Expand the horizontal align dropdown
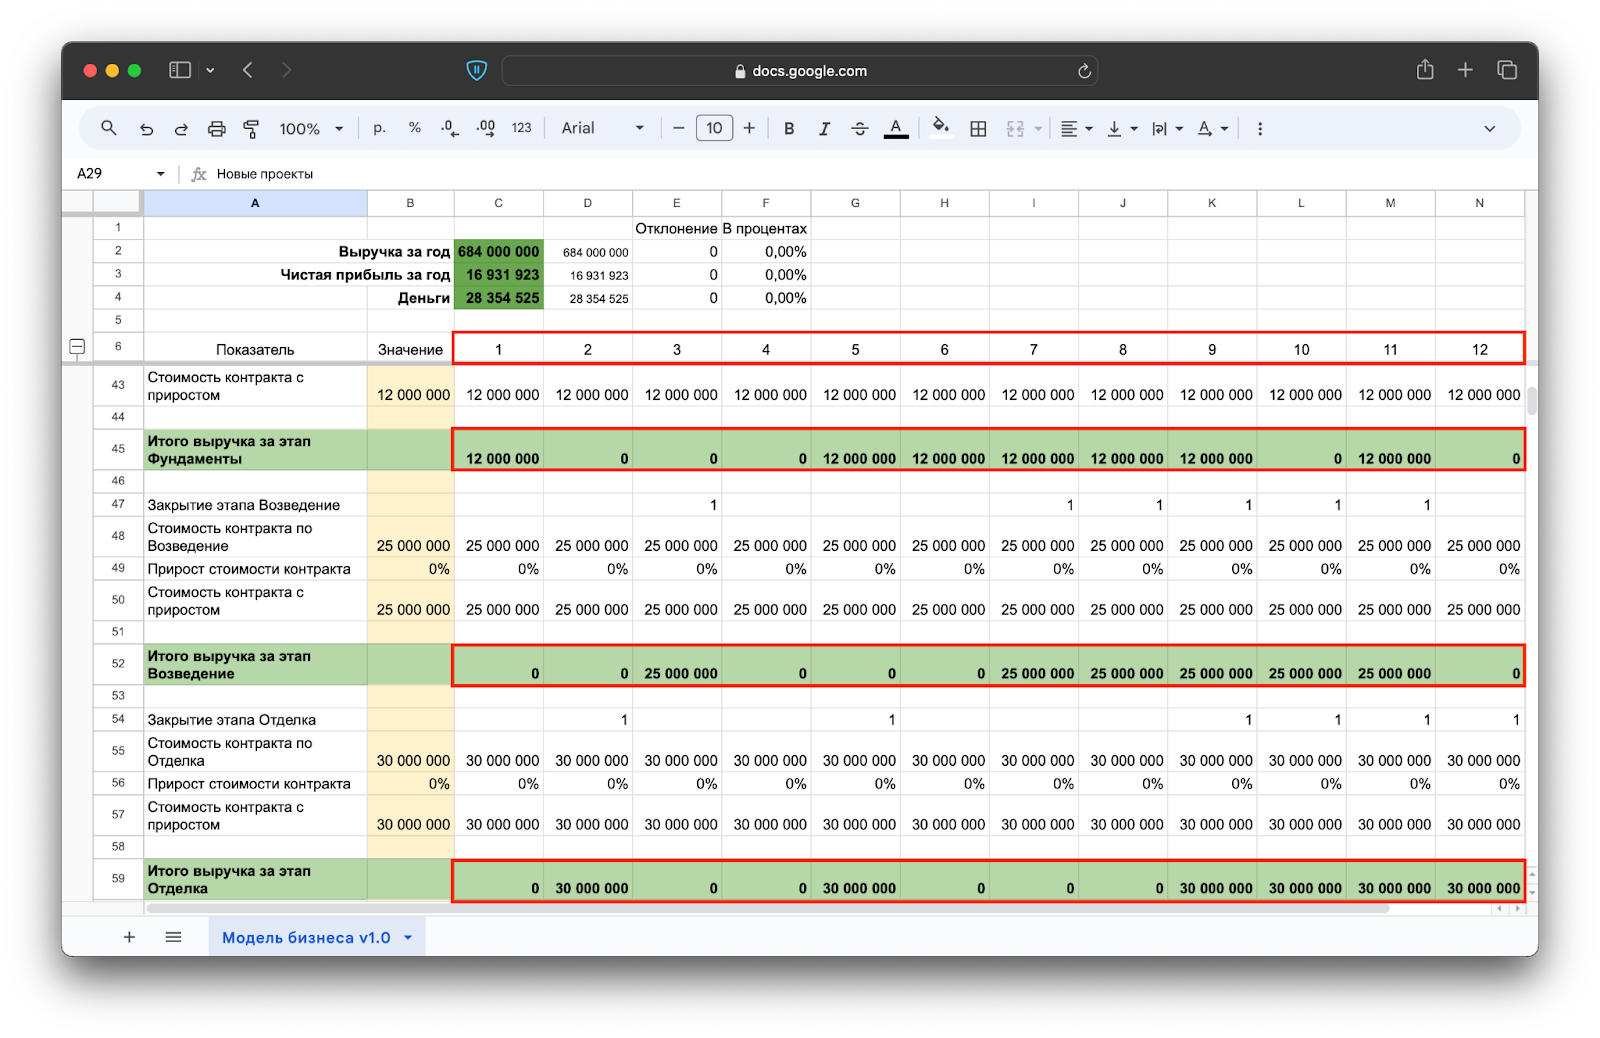This screenshot has width=1600, height=1038. coord(1076,128)
